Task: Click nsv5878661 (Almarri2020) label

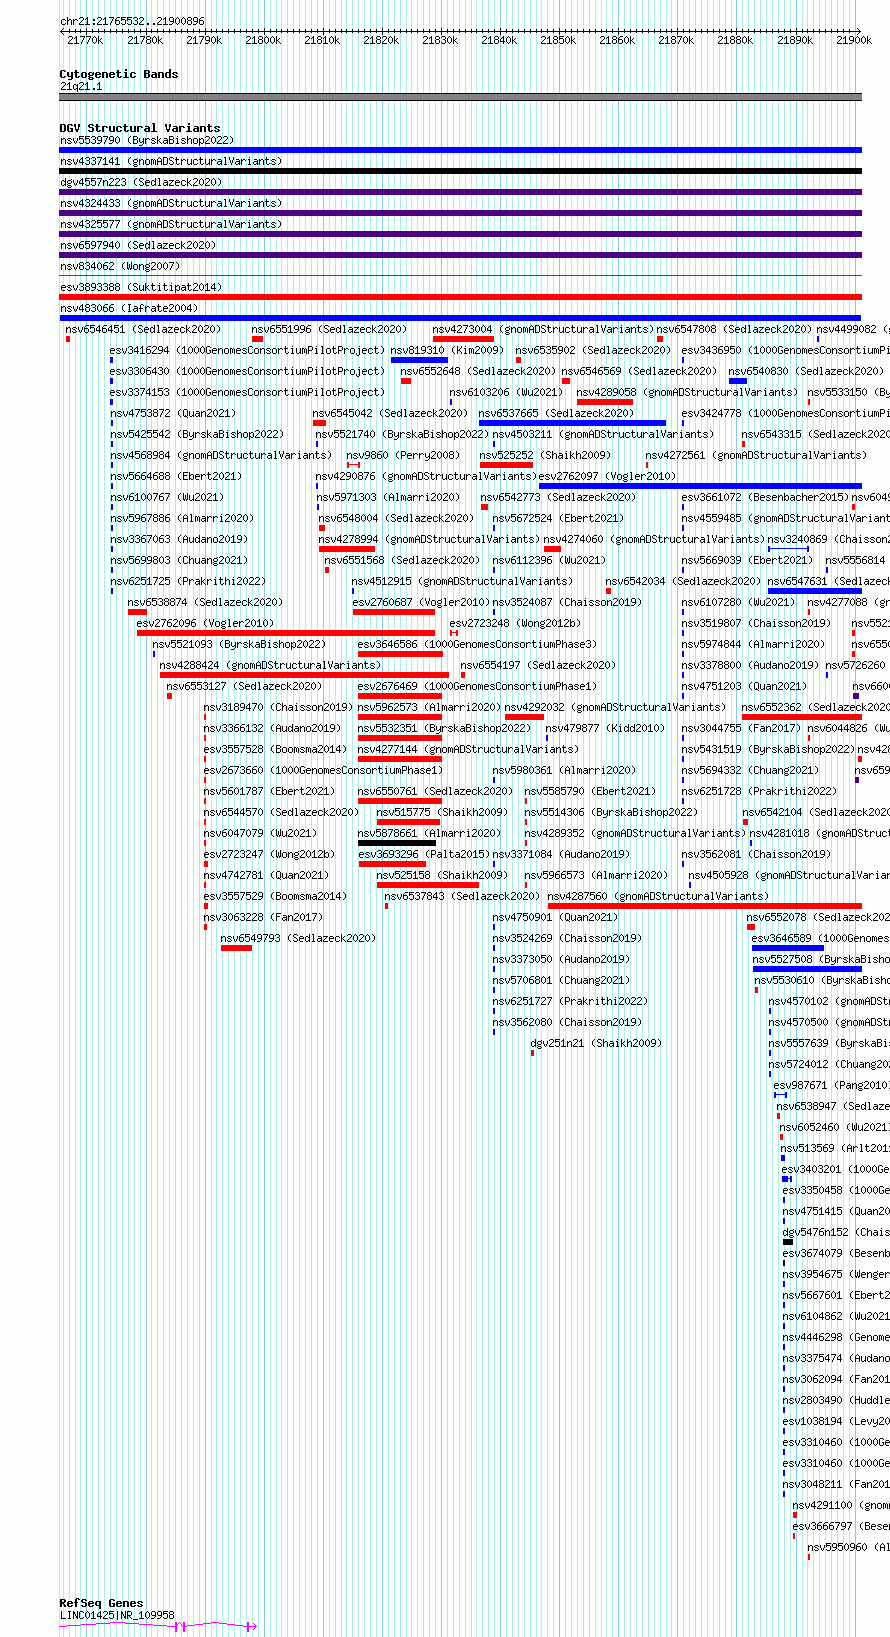Action: (x=430, y=834)
